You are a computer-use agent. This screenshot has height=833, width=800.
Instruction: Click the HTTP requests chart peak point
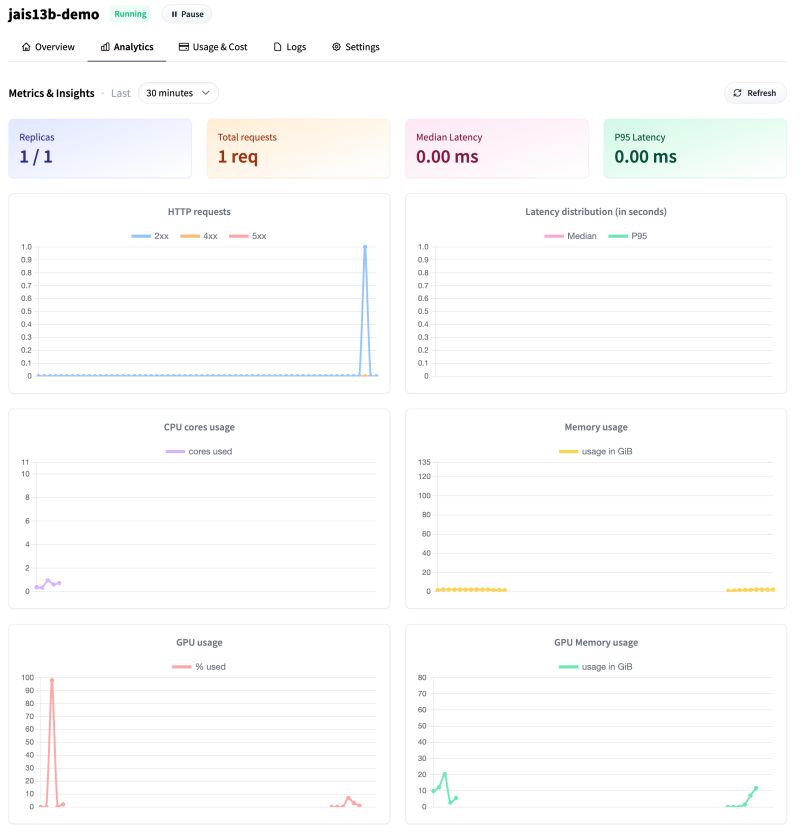365,248
